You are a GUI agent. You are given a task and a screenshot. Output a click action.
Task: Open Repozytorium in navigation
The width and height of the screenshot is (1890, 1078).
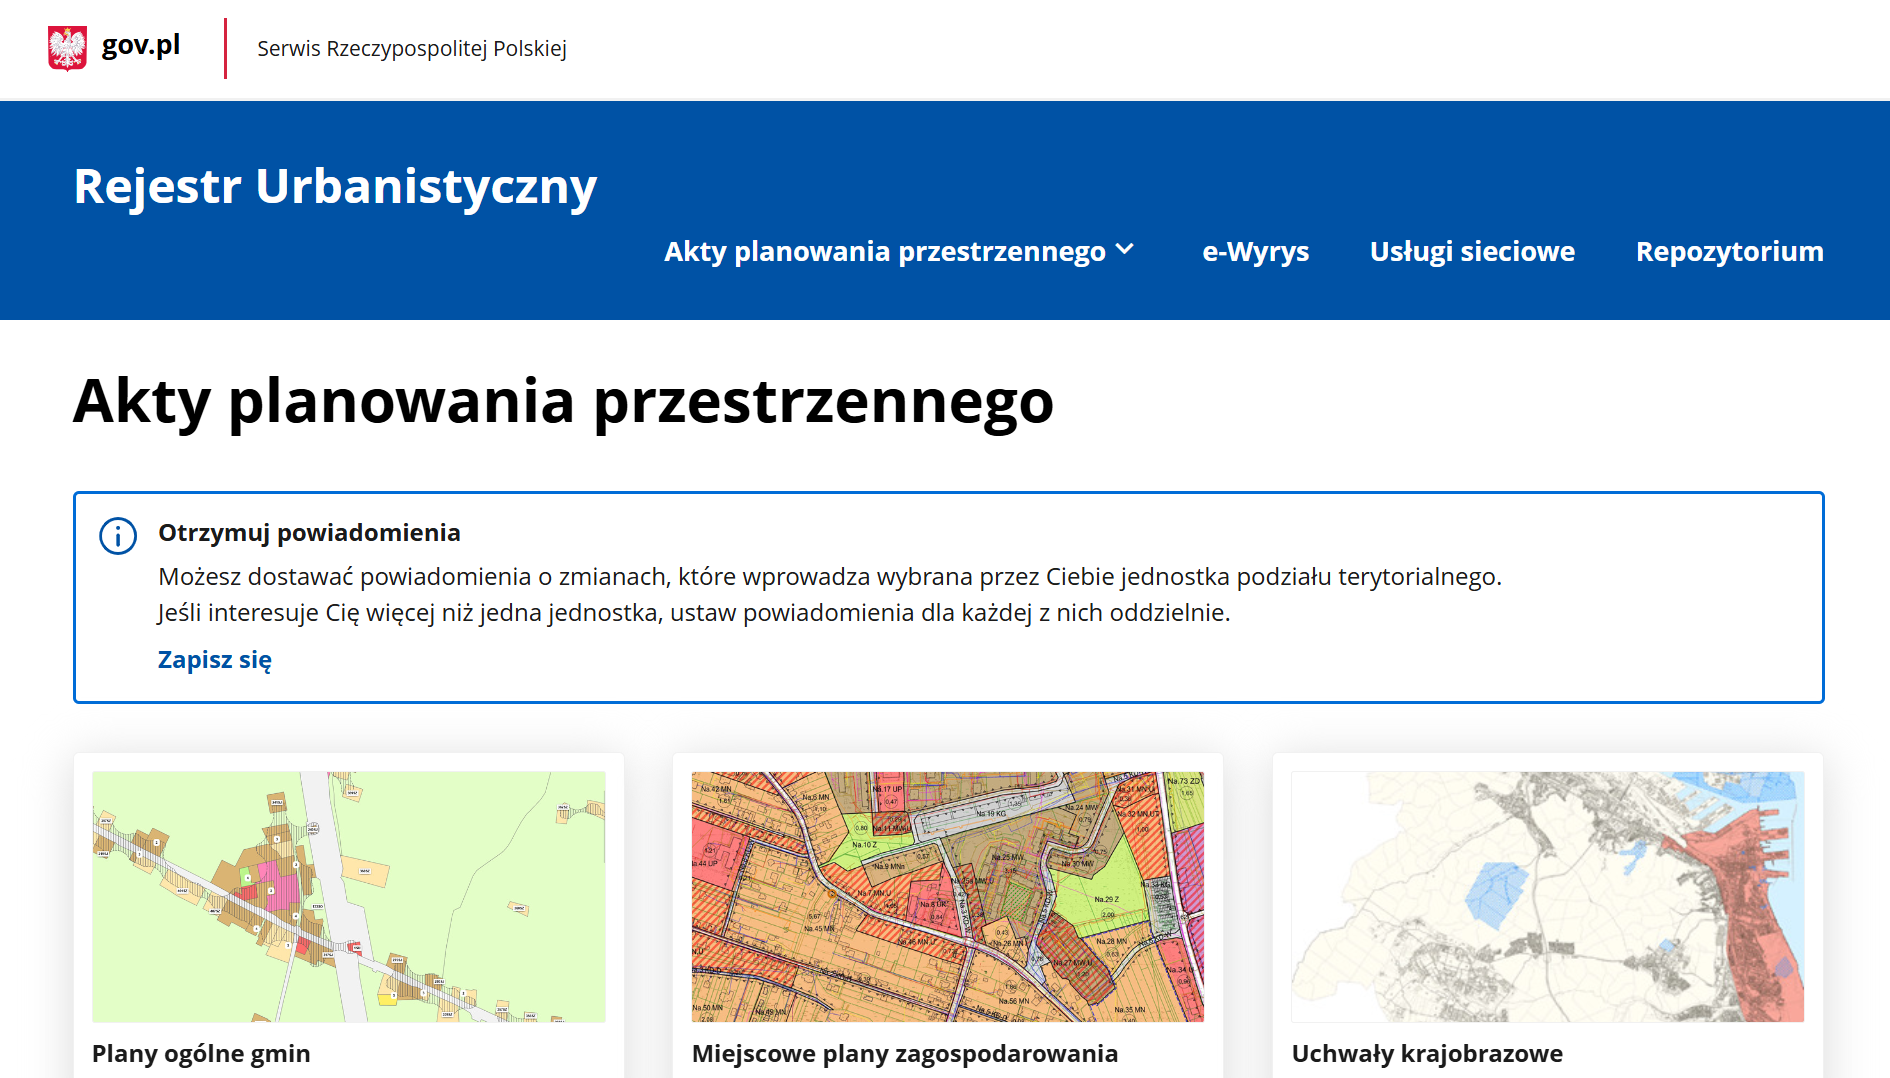click(1729, 251)
